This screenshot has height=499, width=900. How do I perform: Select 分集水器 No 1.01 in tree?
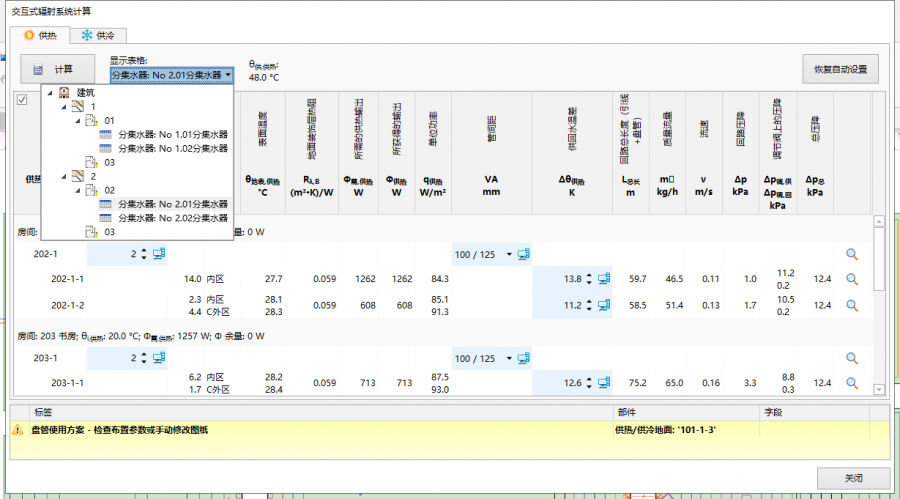click(171, 134)
